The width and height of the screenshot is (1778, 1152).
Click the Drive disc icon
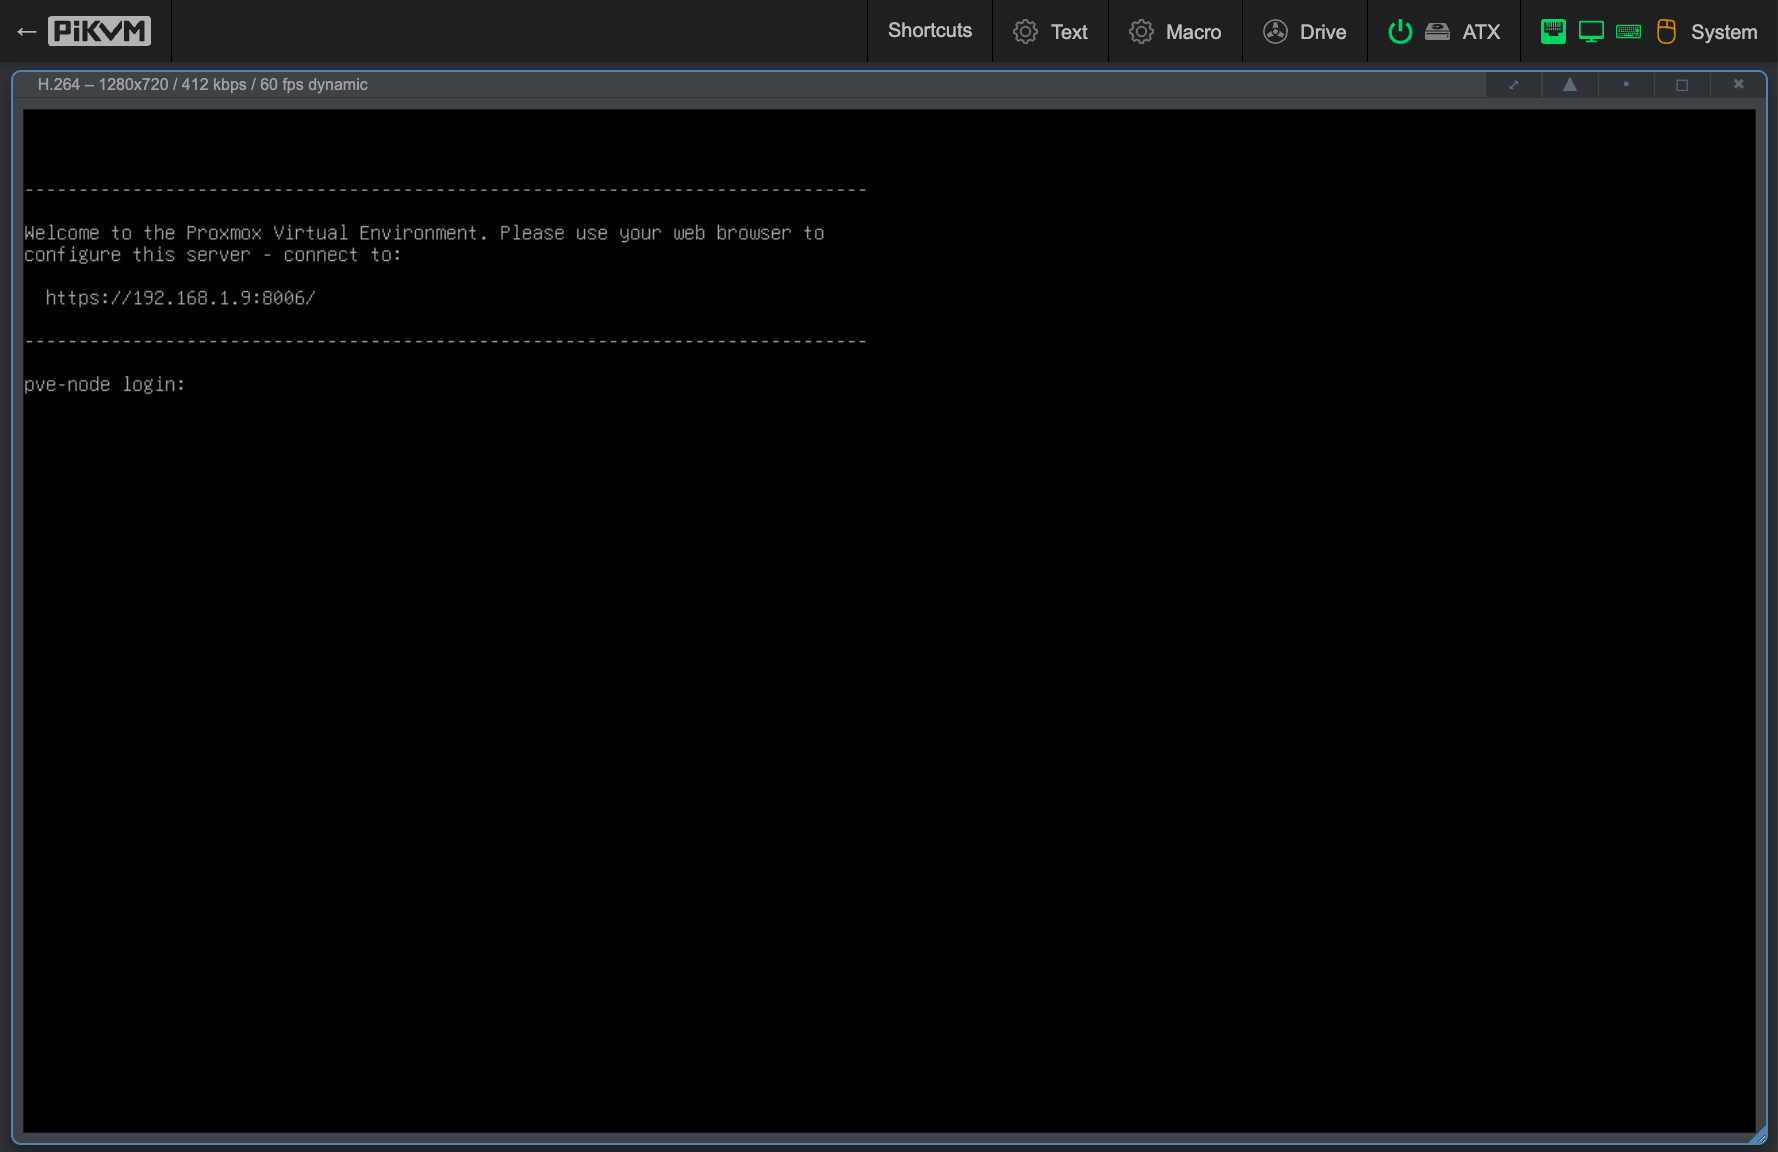1275,32
